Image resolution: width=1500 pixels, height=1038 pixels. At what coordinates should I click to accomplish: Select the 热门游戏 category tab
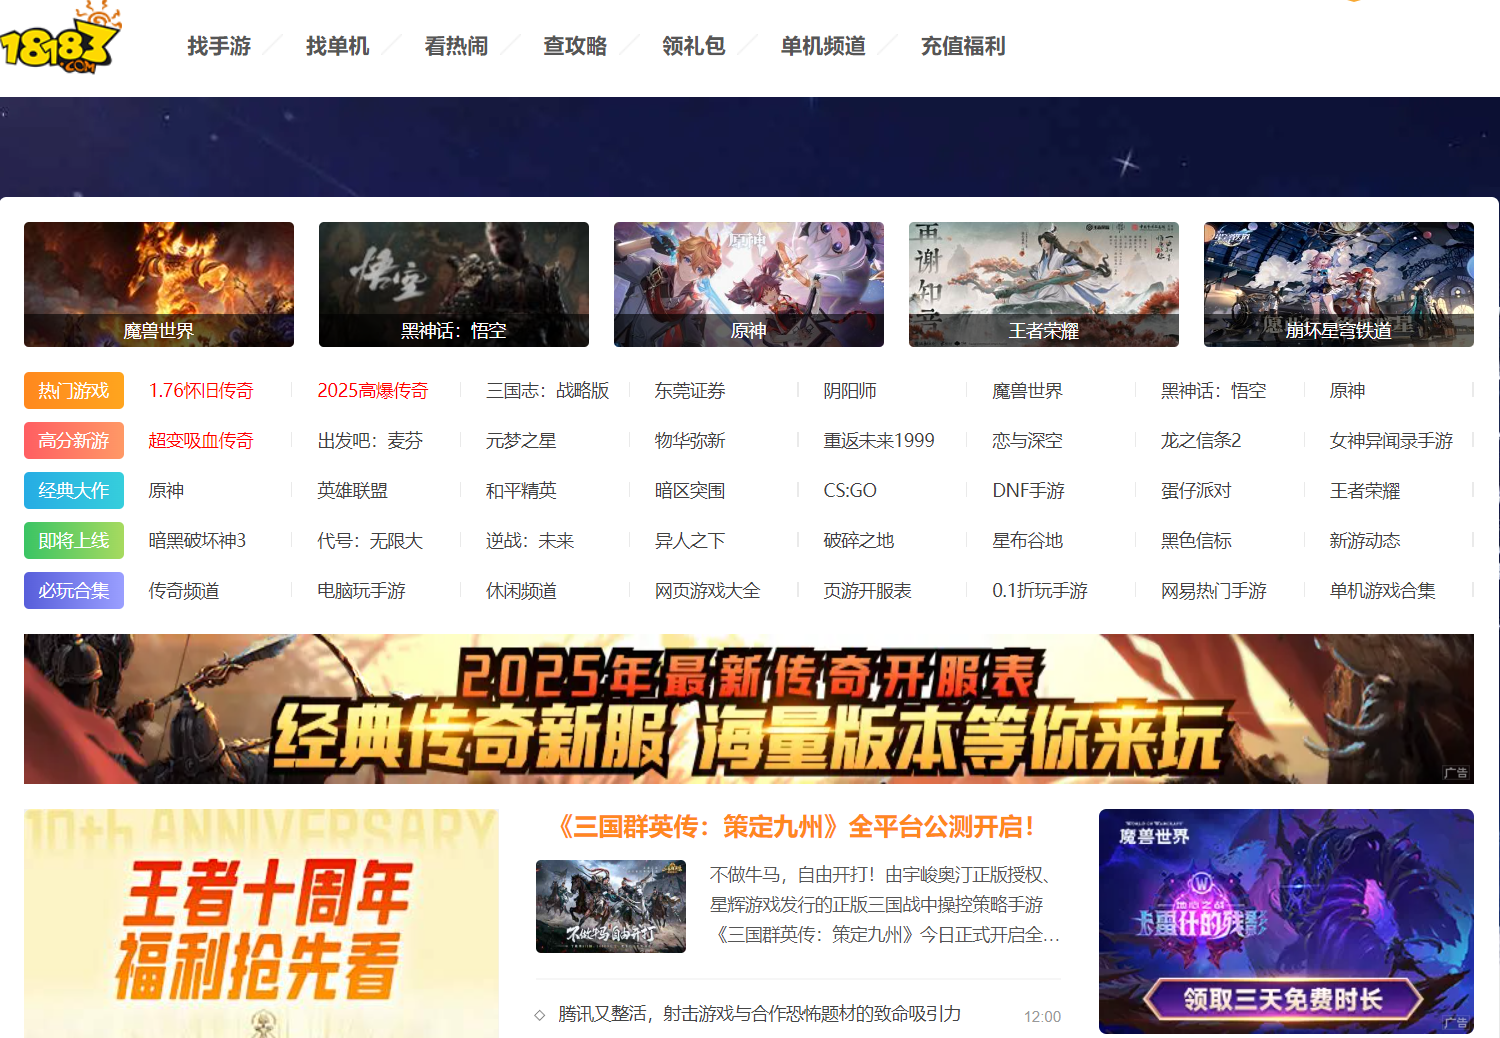point(73,390)
